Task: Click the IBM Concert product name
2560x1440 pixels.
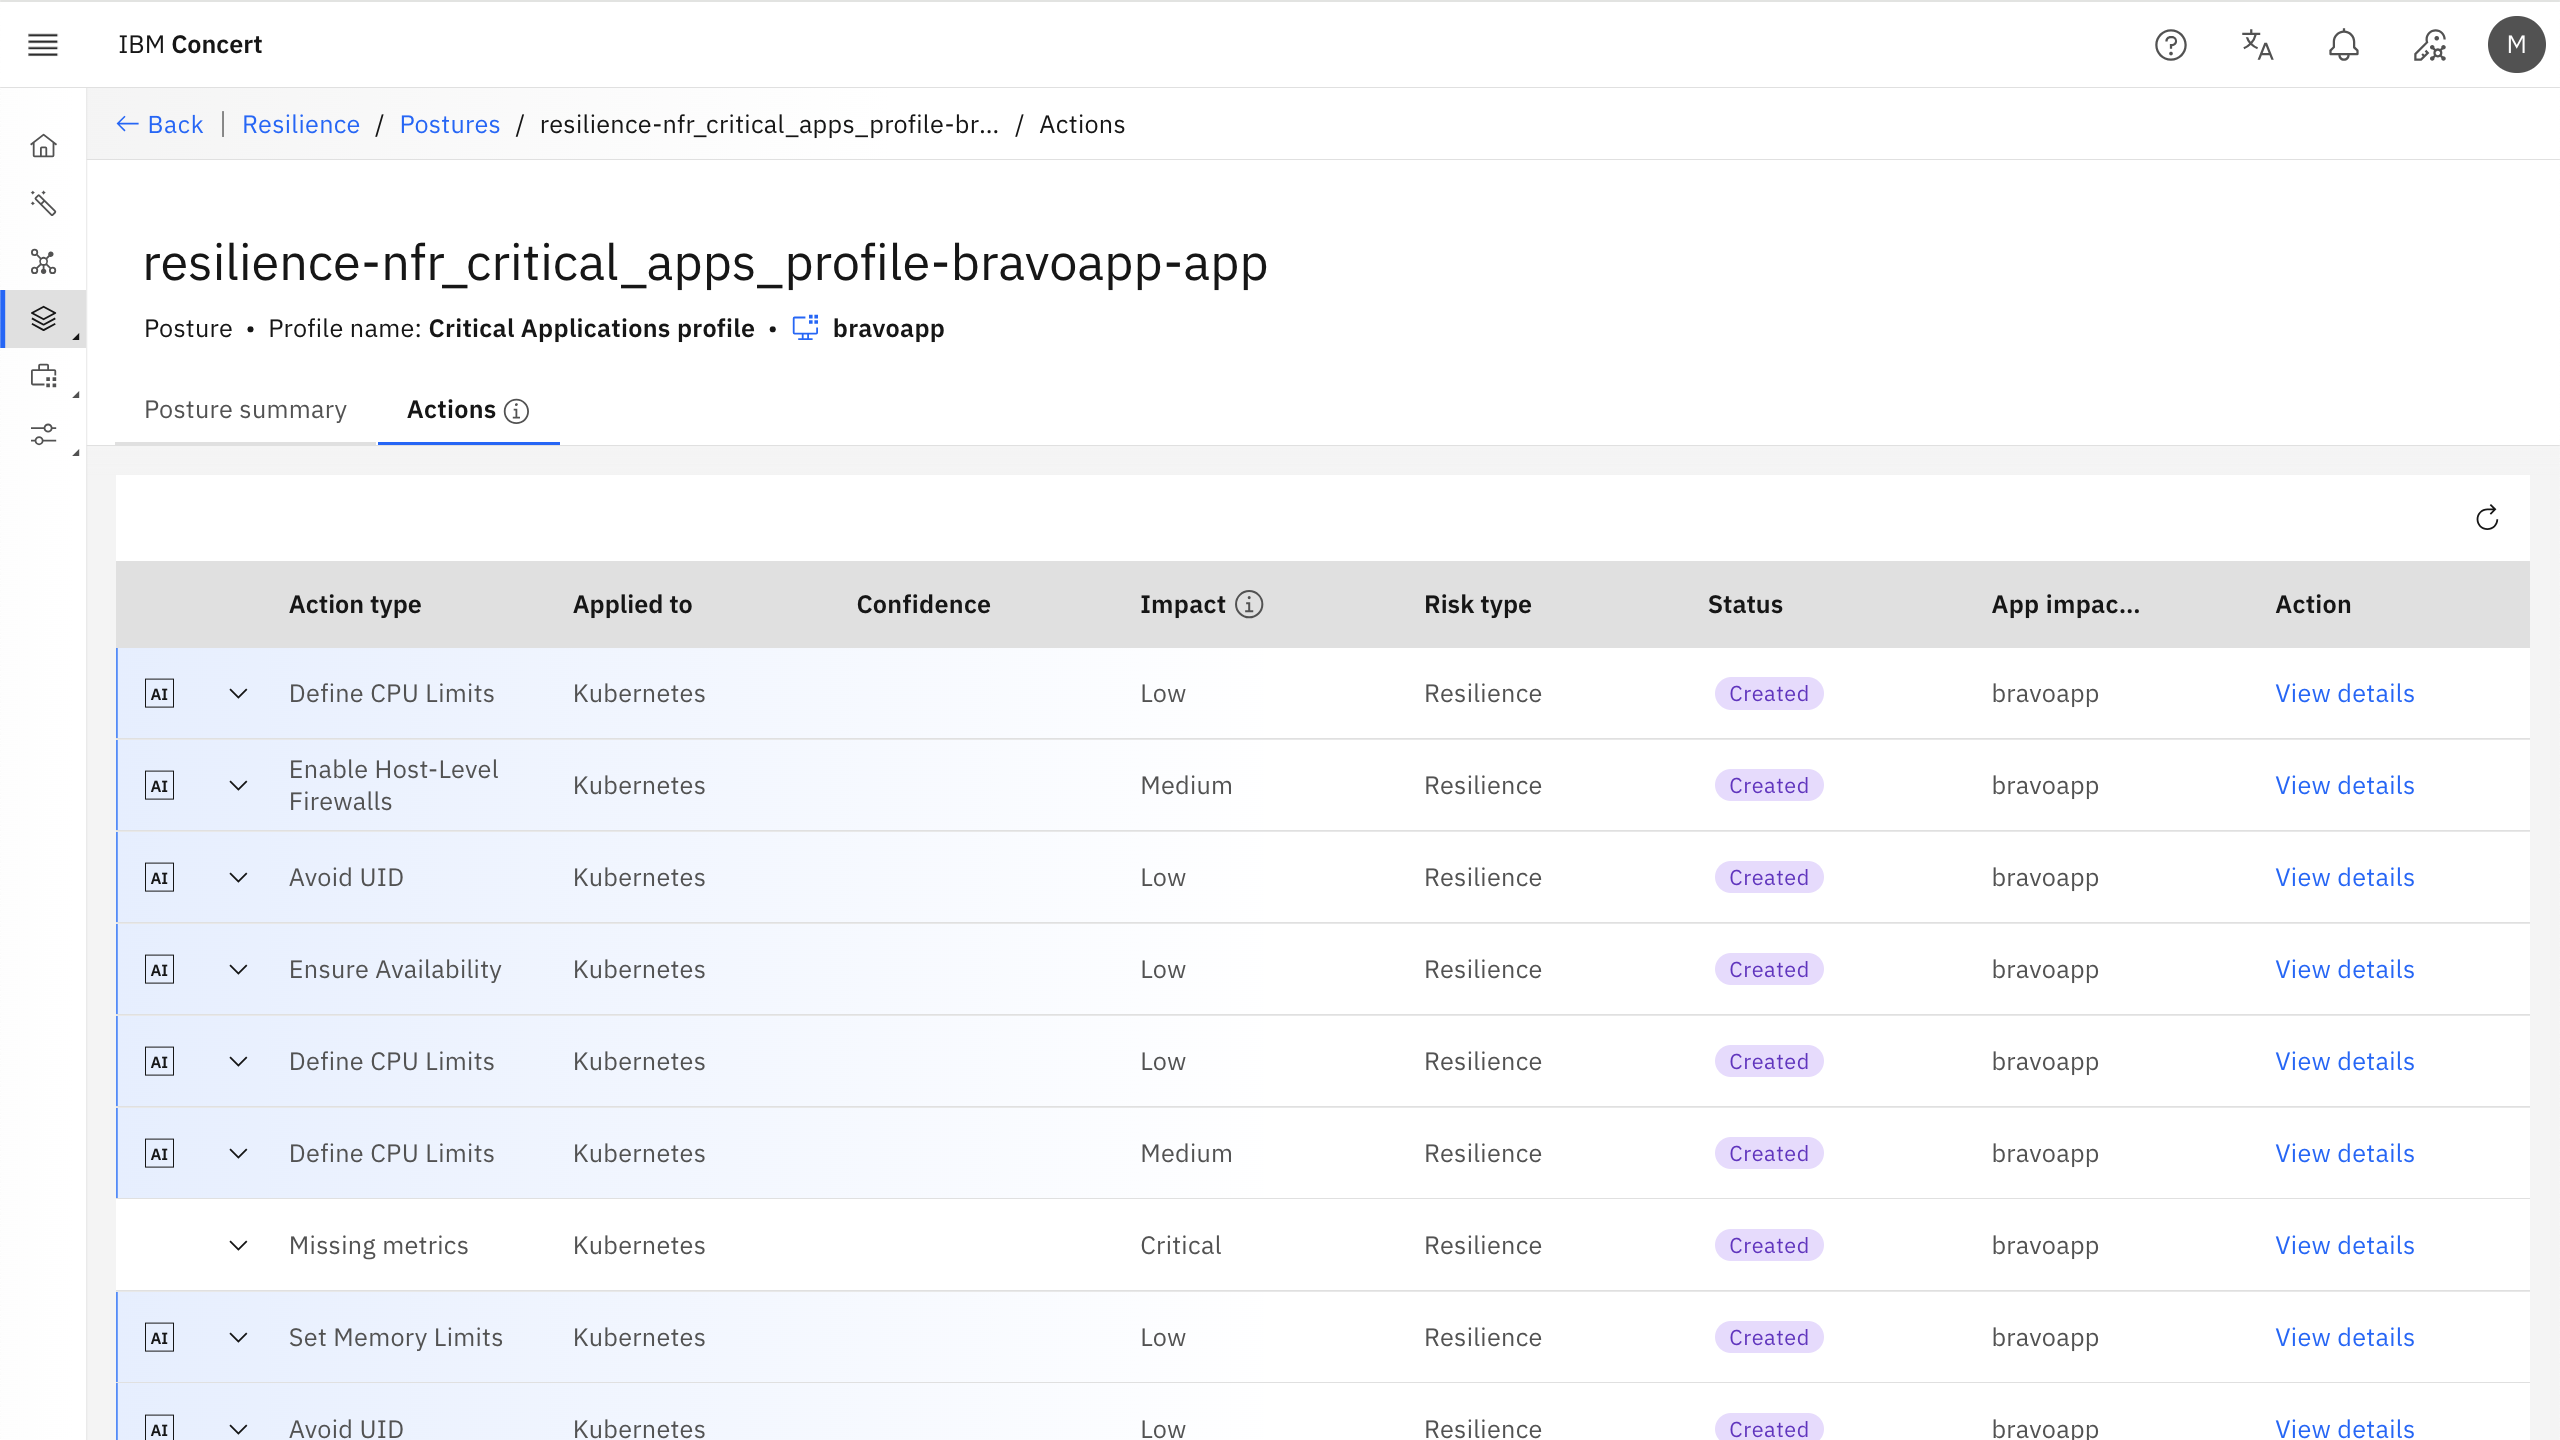Action: click(190, 45)
